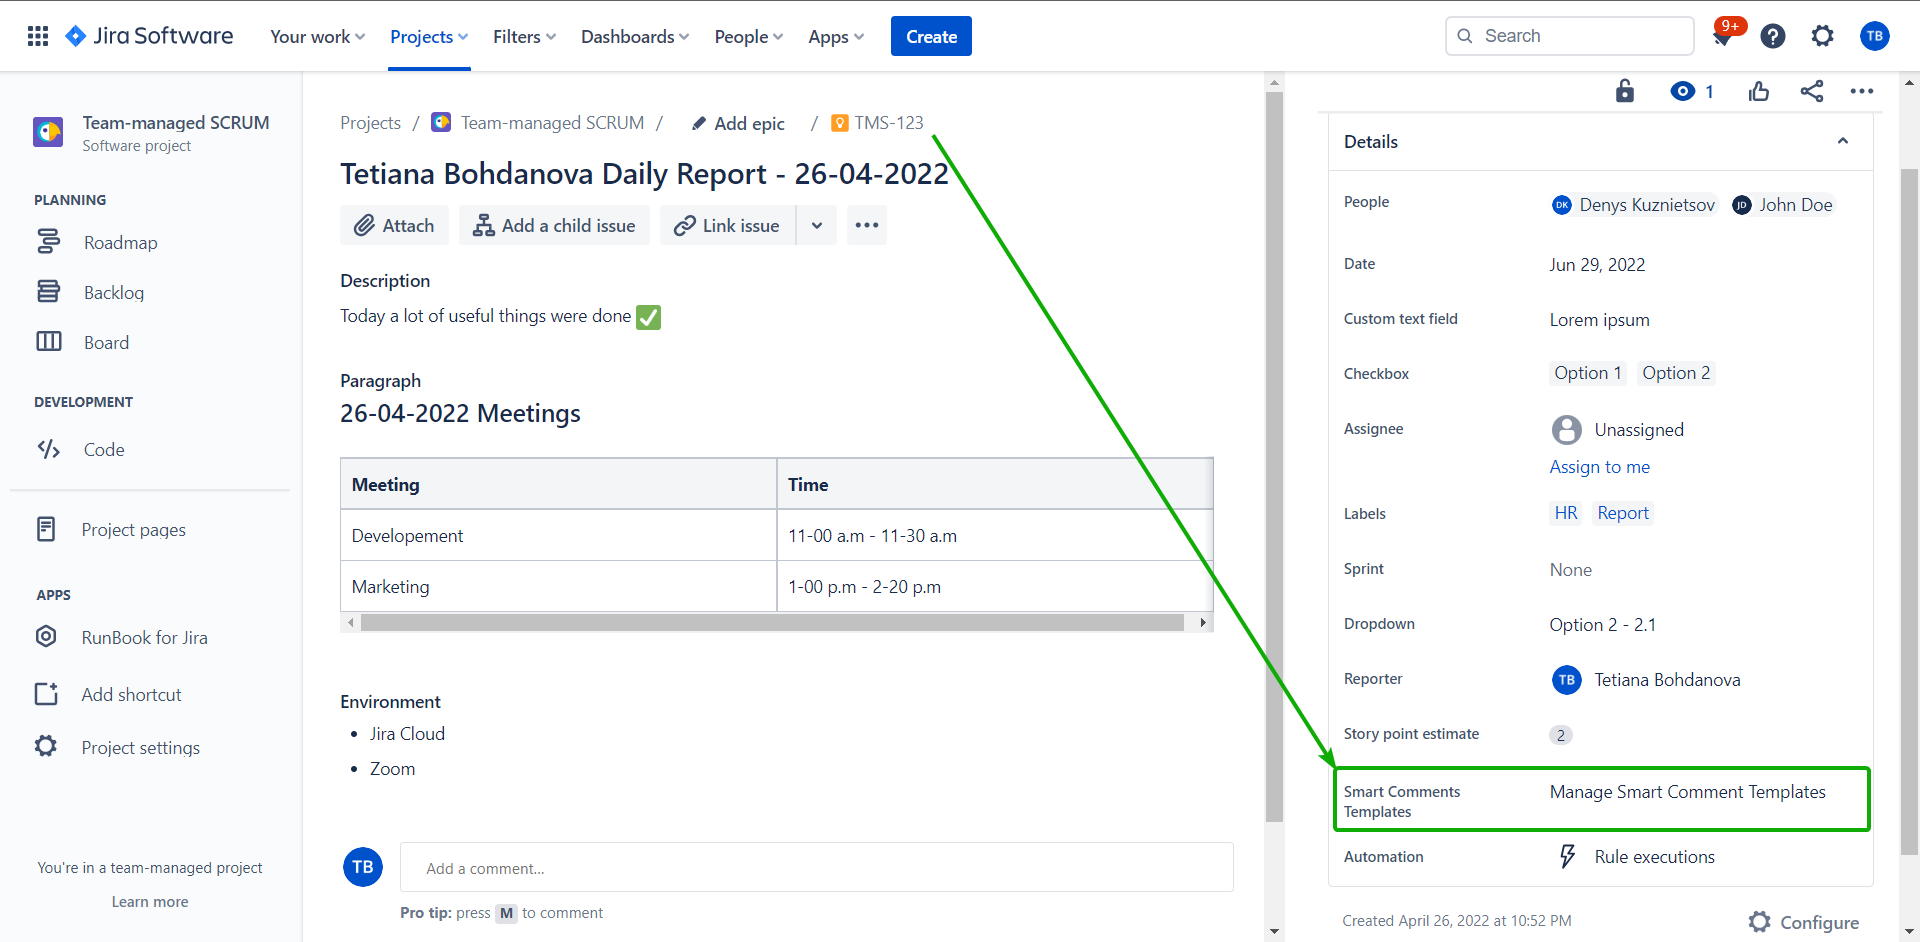Go to Backlog in the sidebar
The height and width of the screenshot is (942, 1920).
pos(114,293)
